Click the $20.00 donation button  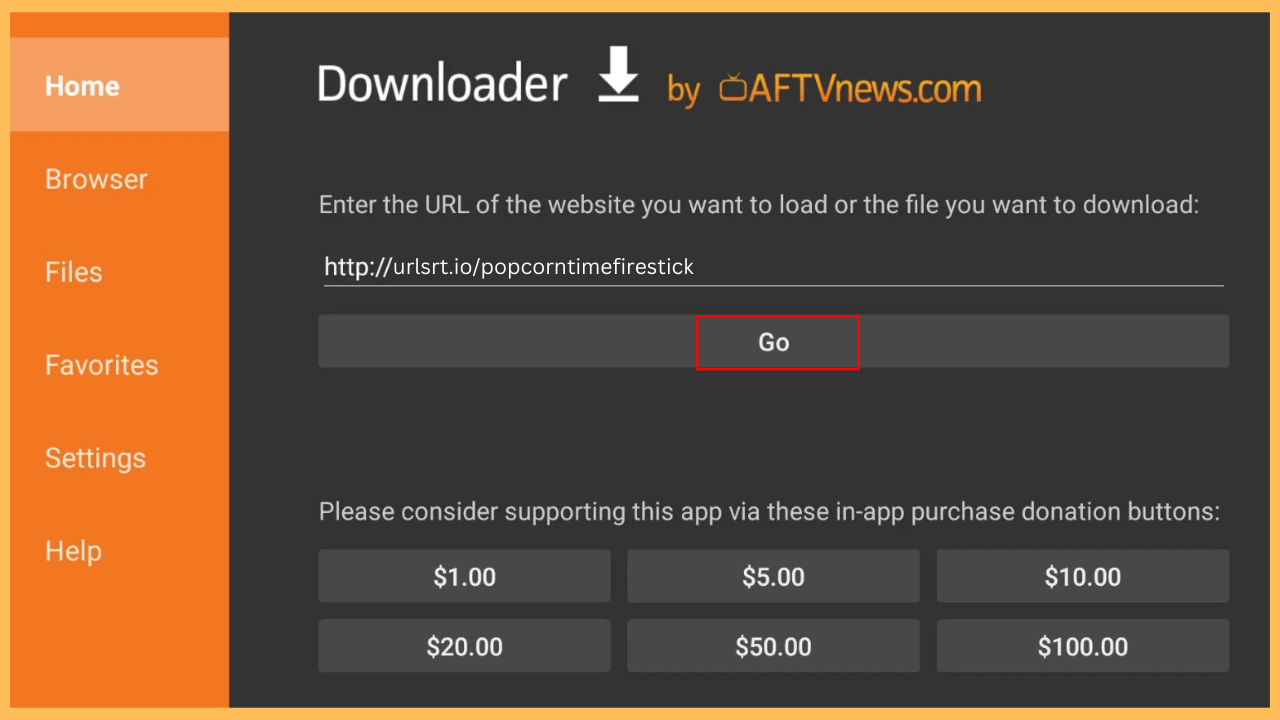[x=464, y=646]
